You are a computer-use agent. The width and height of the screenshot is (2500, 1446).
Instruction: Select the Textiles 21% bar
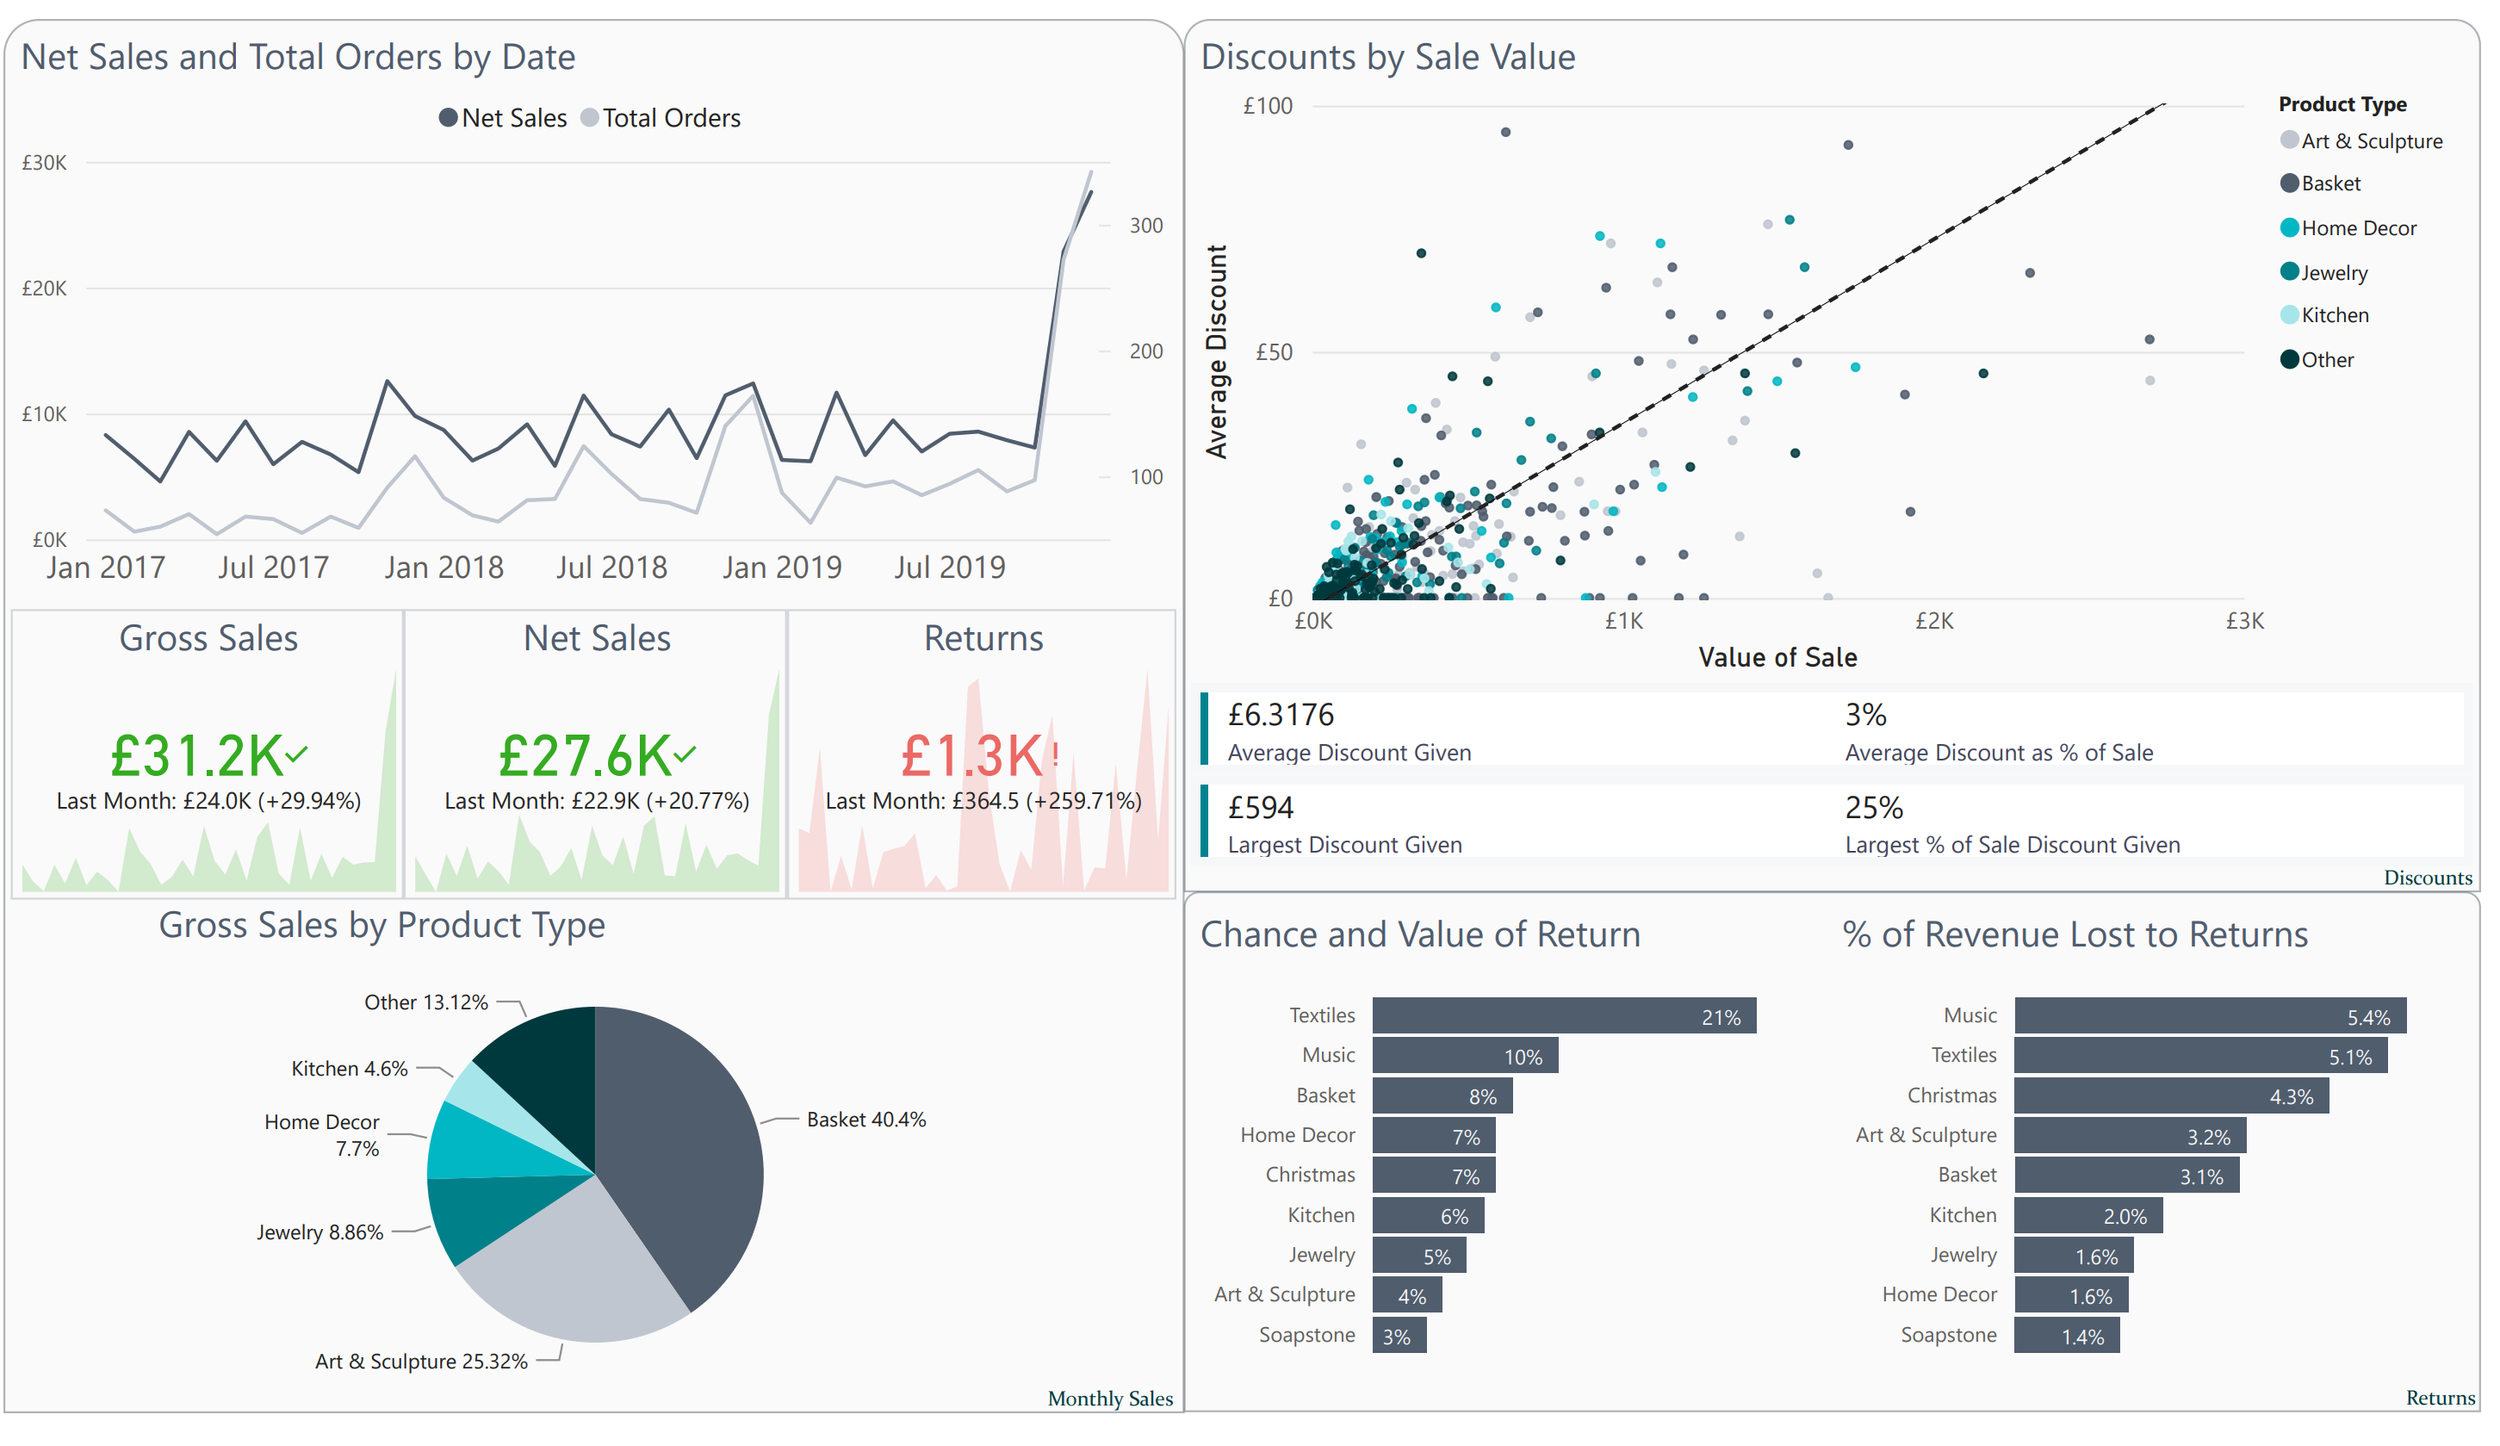click(1563, 1016)
